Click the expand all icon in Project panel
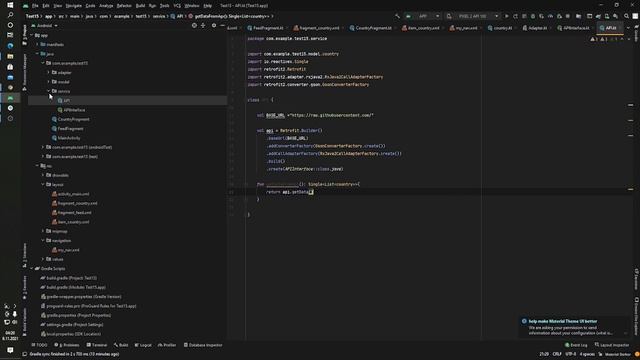The height and width of the screenshot is (360, 640). tap(203, 25)
